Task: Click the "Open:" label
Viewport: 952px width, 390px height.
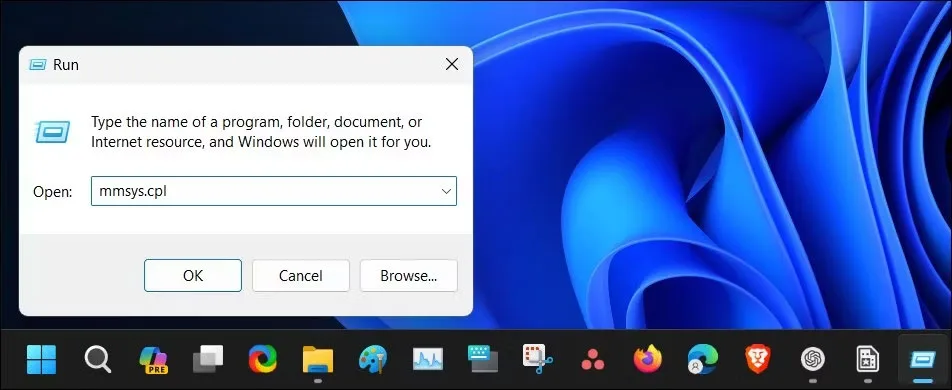Action: pyautogui.click(x=53, y=192)
